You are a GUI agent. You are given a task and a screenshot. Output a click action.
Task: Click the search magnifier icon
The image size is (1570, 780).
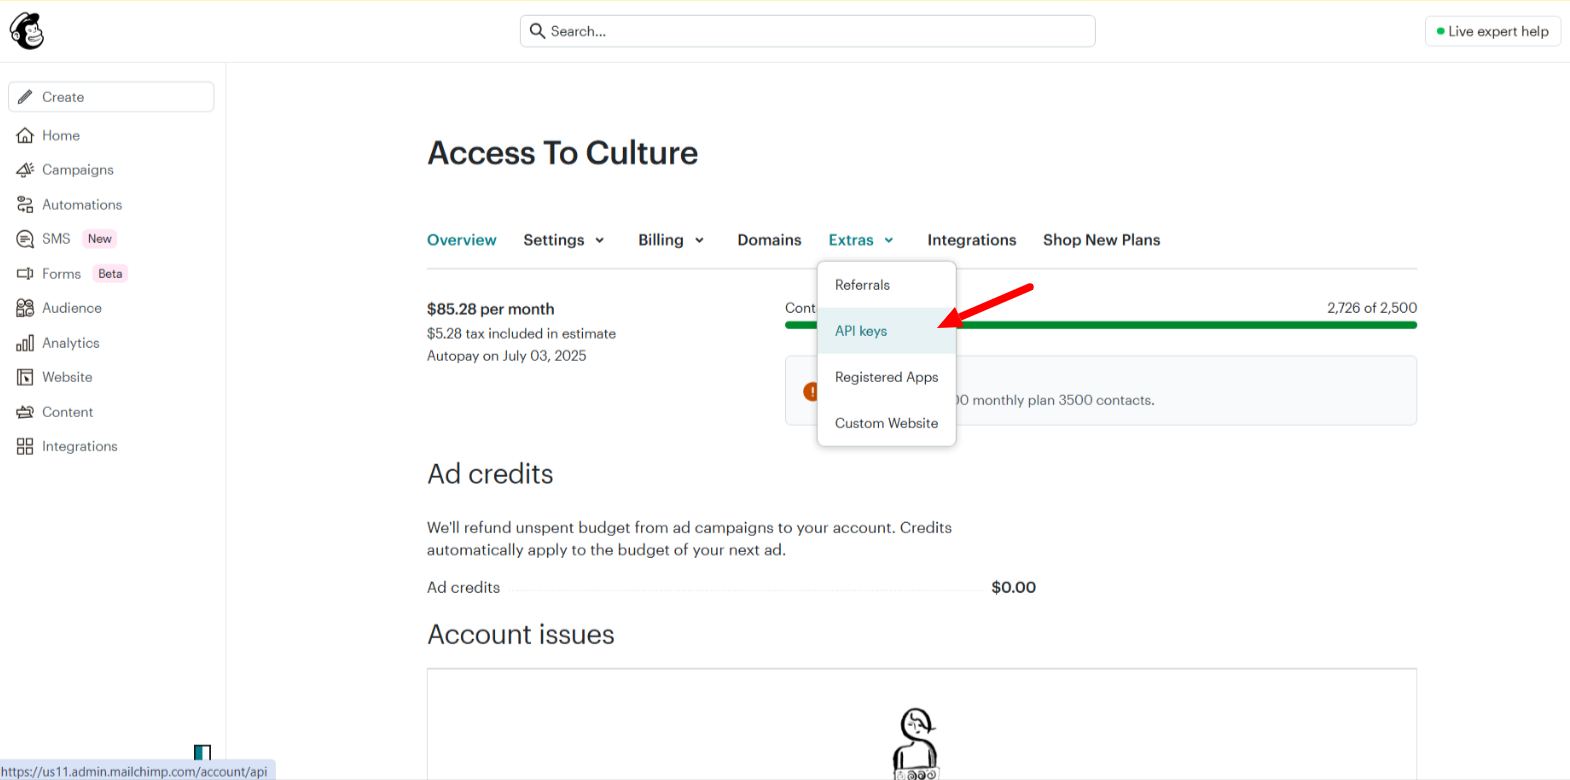537,31
